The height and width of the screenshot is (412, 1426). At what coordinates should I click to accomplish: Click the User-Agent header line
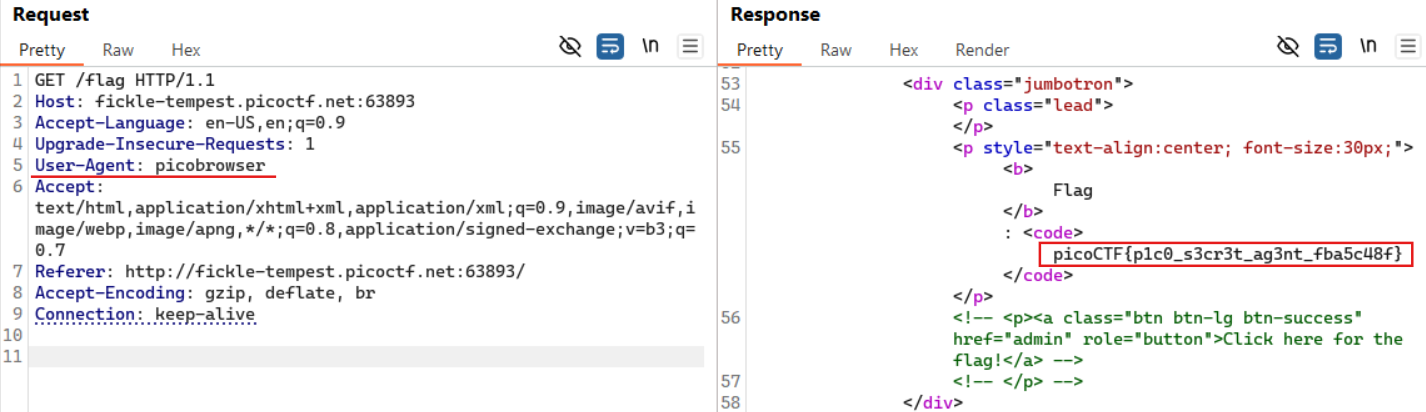point(150,165)
